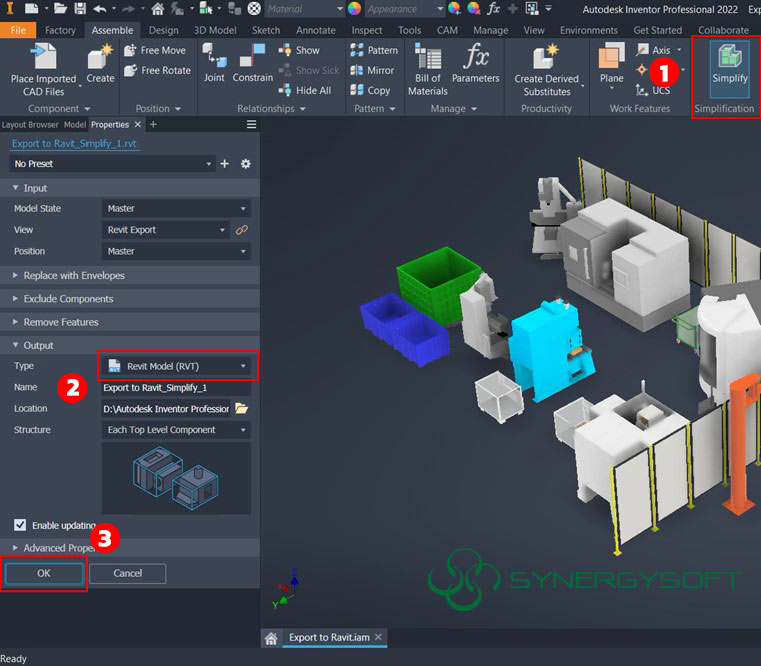The width and height of the screenshot is (761, 666).
Task: Browse output location folder icon
Action: coord(242,408)
